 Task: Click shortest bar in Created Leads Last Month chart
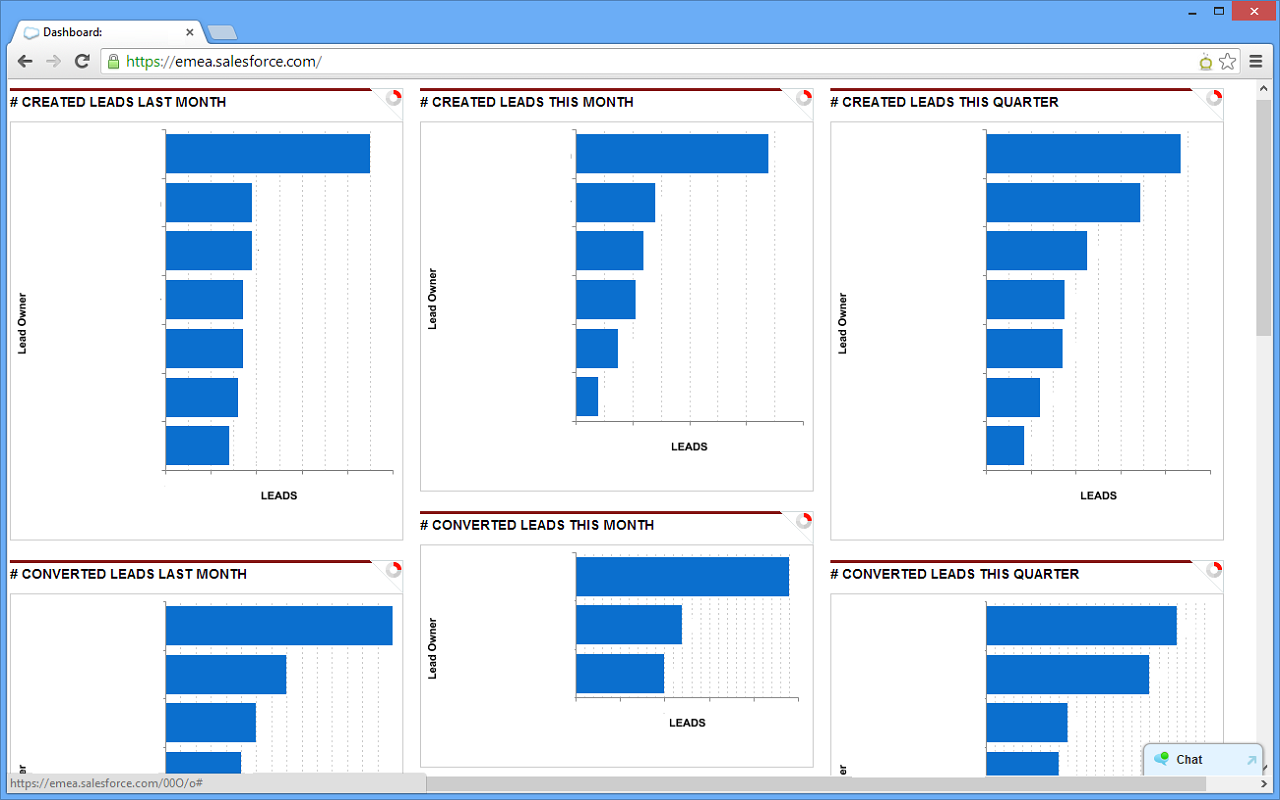[197, 446]
